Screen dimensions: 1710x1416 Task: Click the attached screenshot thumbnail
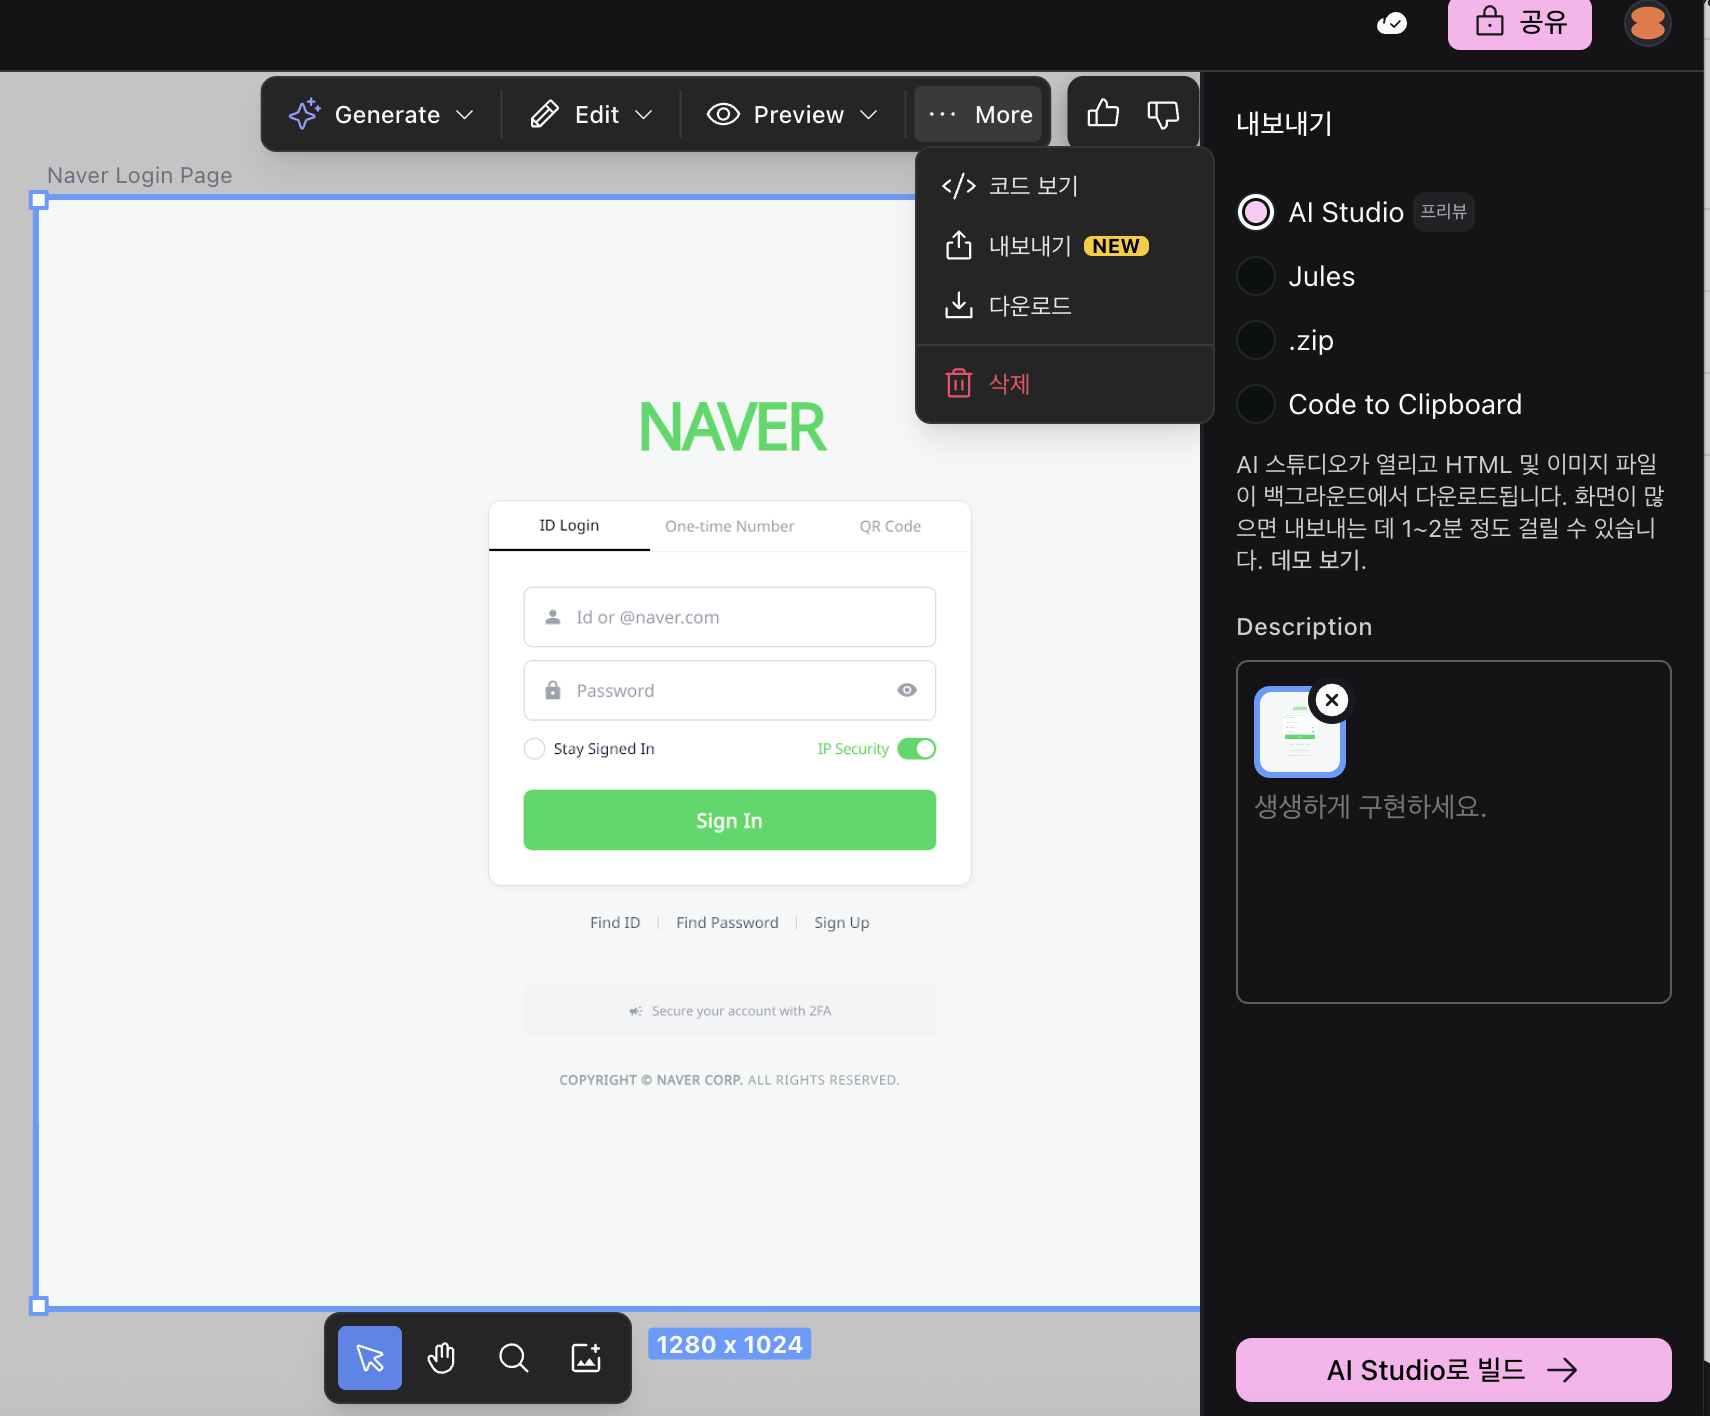point(1299,733)
